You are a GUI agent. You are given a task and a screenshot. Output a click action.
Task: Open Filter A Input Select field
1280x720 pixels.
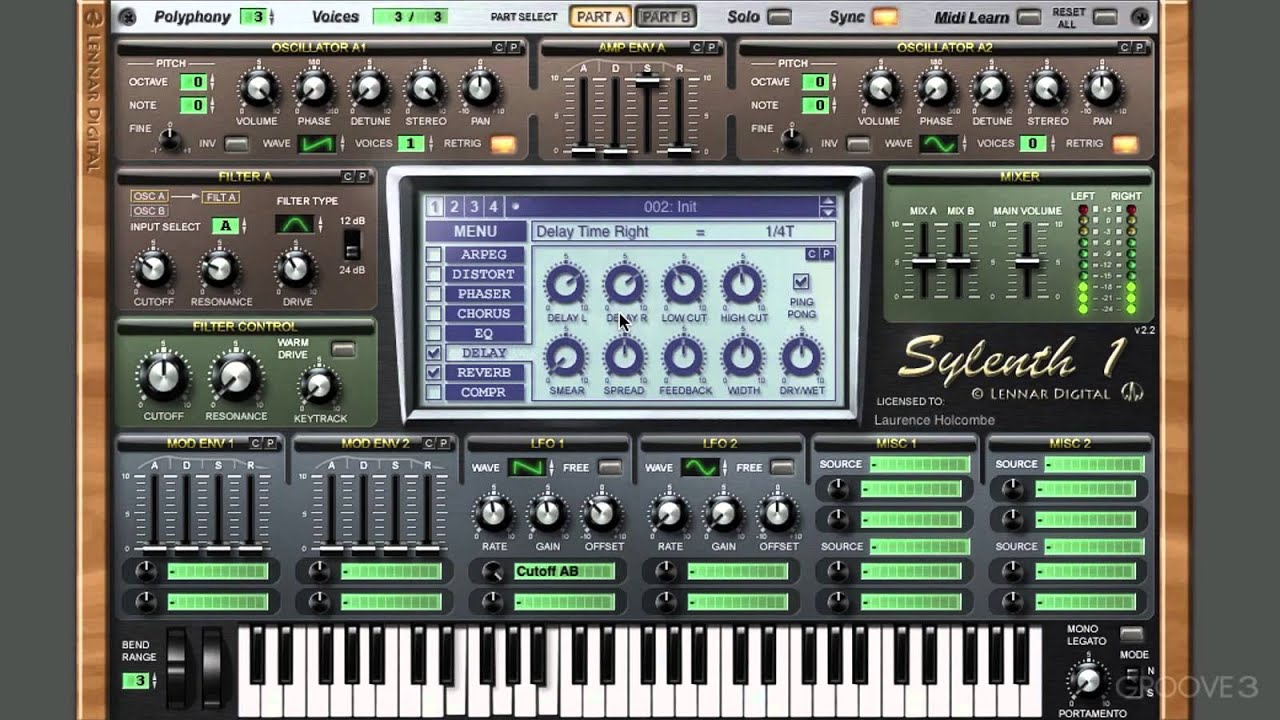point(226,226)
